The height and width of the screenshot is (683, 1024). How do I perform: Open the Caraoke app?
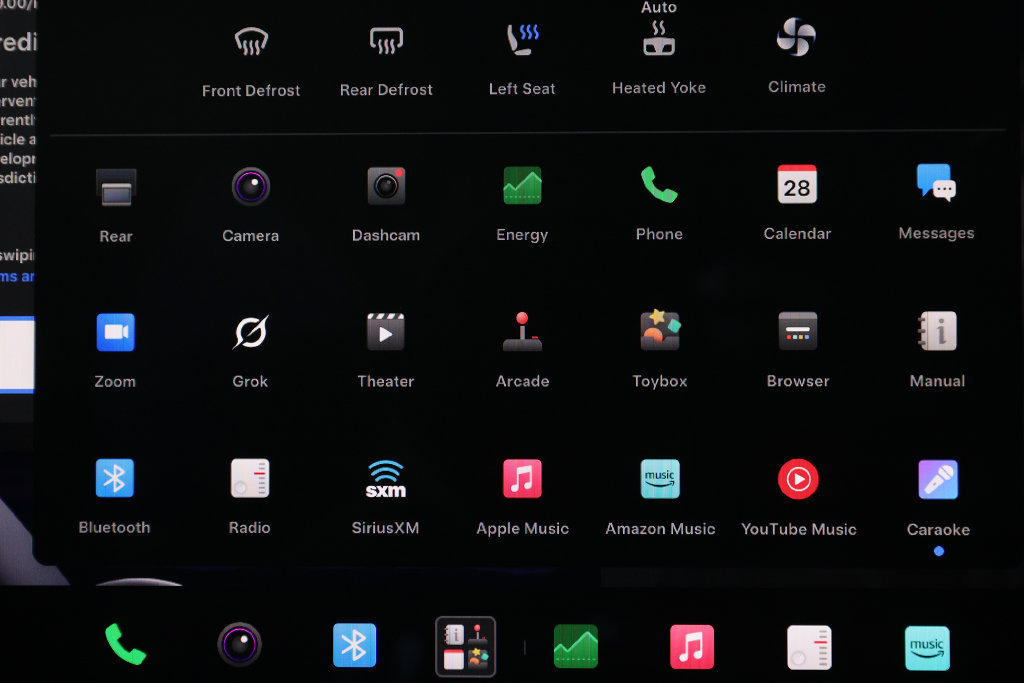click(x=938, y=479)
